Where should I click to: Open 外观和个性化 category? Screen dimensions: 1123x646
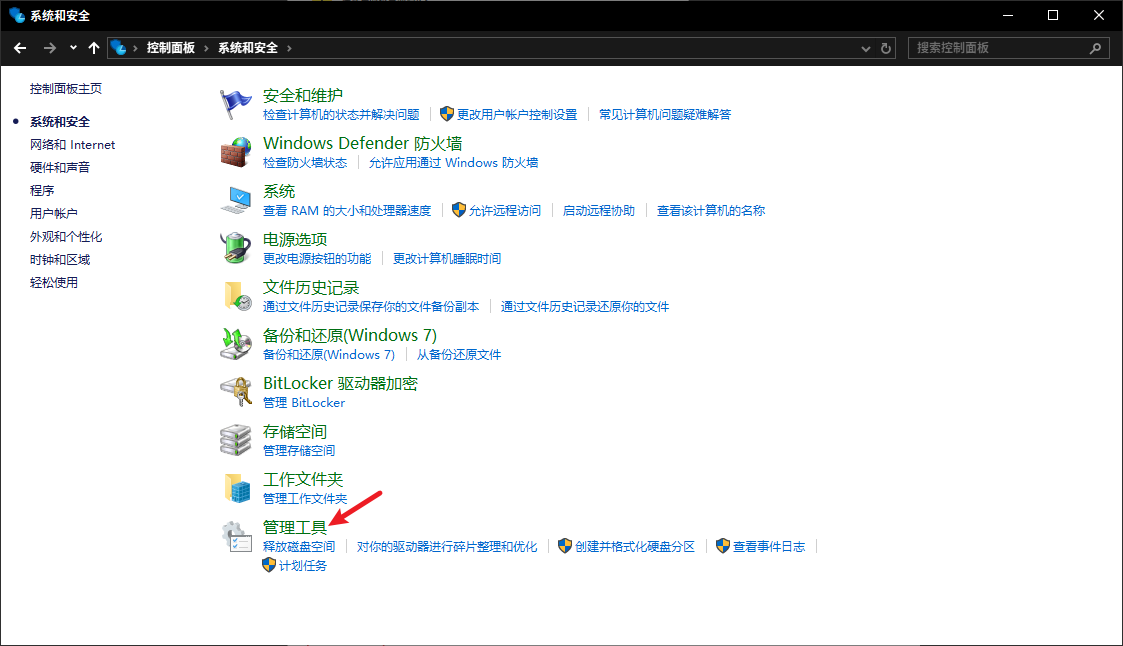(66, 236)
